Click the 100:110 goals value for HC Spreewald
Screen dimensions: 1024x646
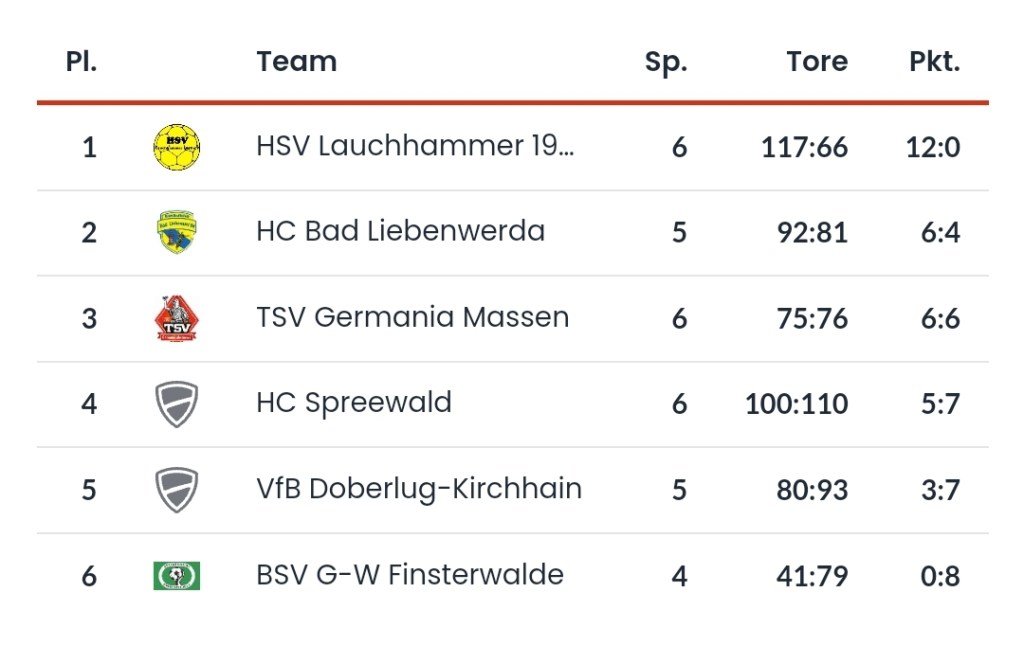796,404
